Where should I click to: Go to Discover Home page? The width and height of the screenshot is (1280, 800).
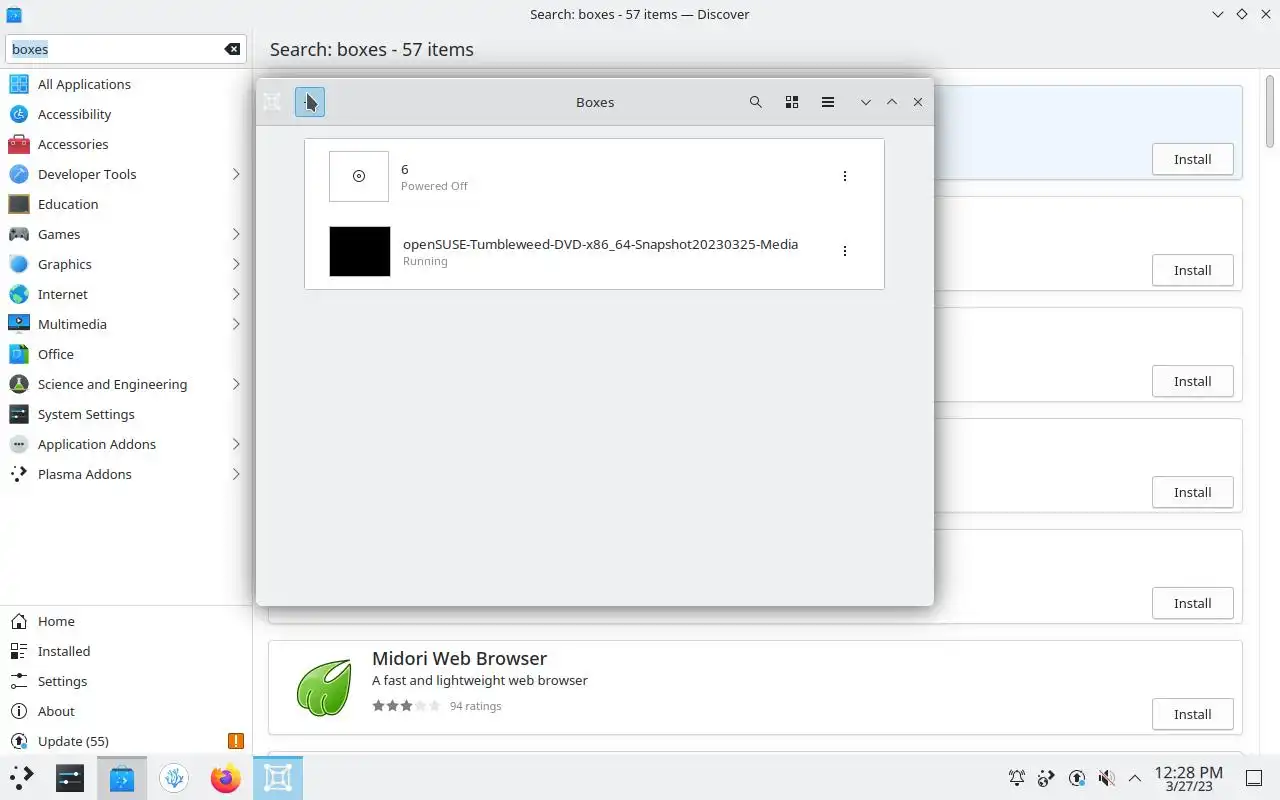pos(126,621)
